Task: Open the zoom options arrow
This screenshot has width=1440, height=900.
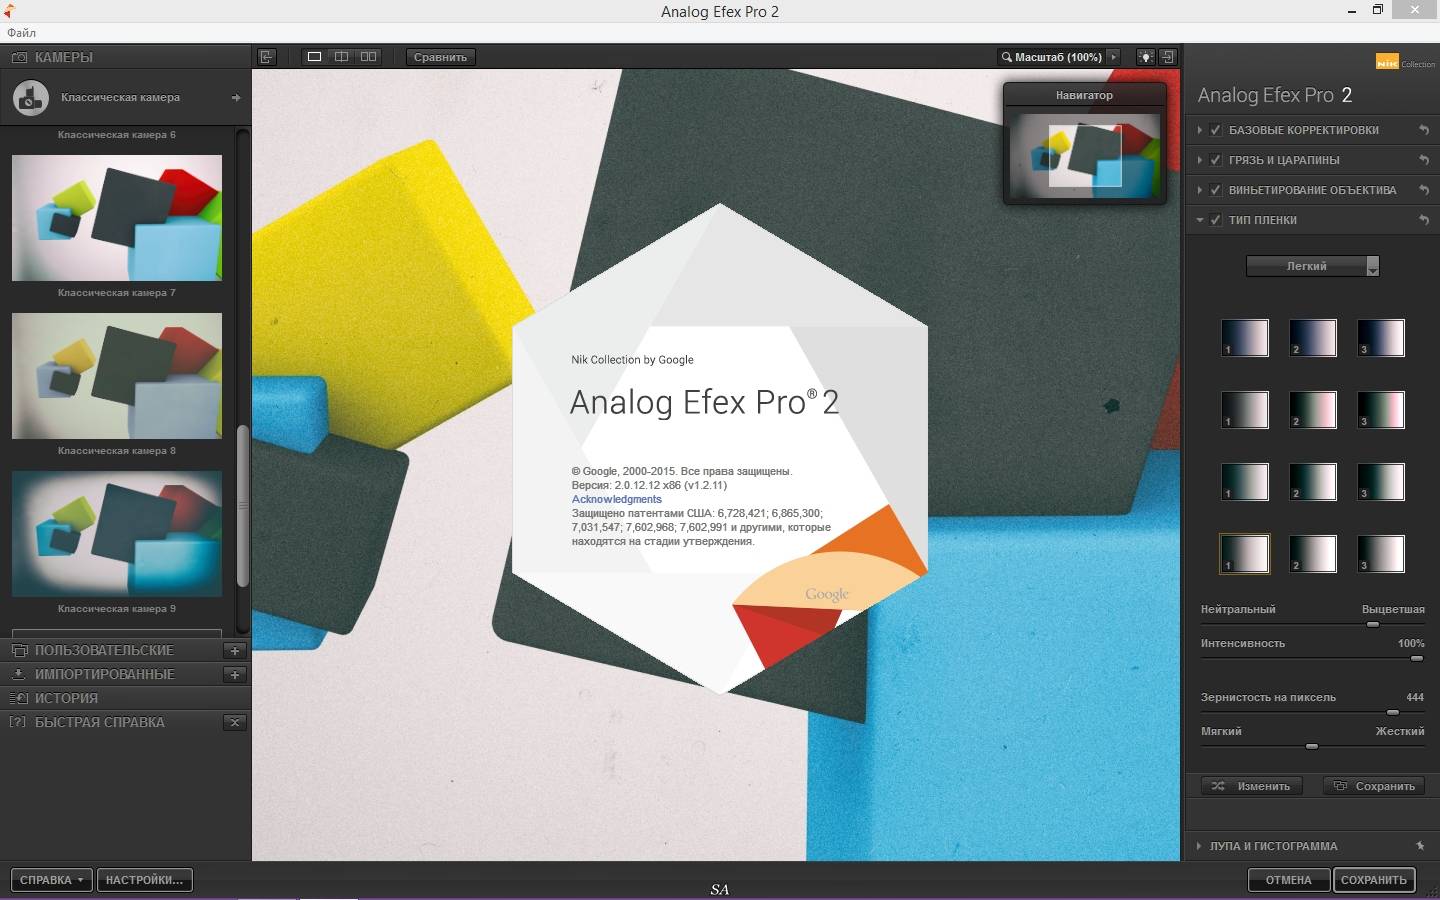Action: [x=1114, y=57]
